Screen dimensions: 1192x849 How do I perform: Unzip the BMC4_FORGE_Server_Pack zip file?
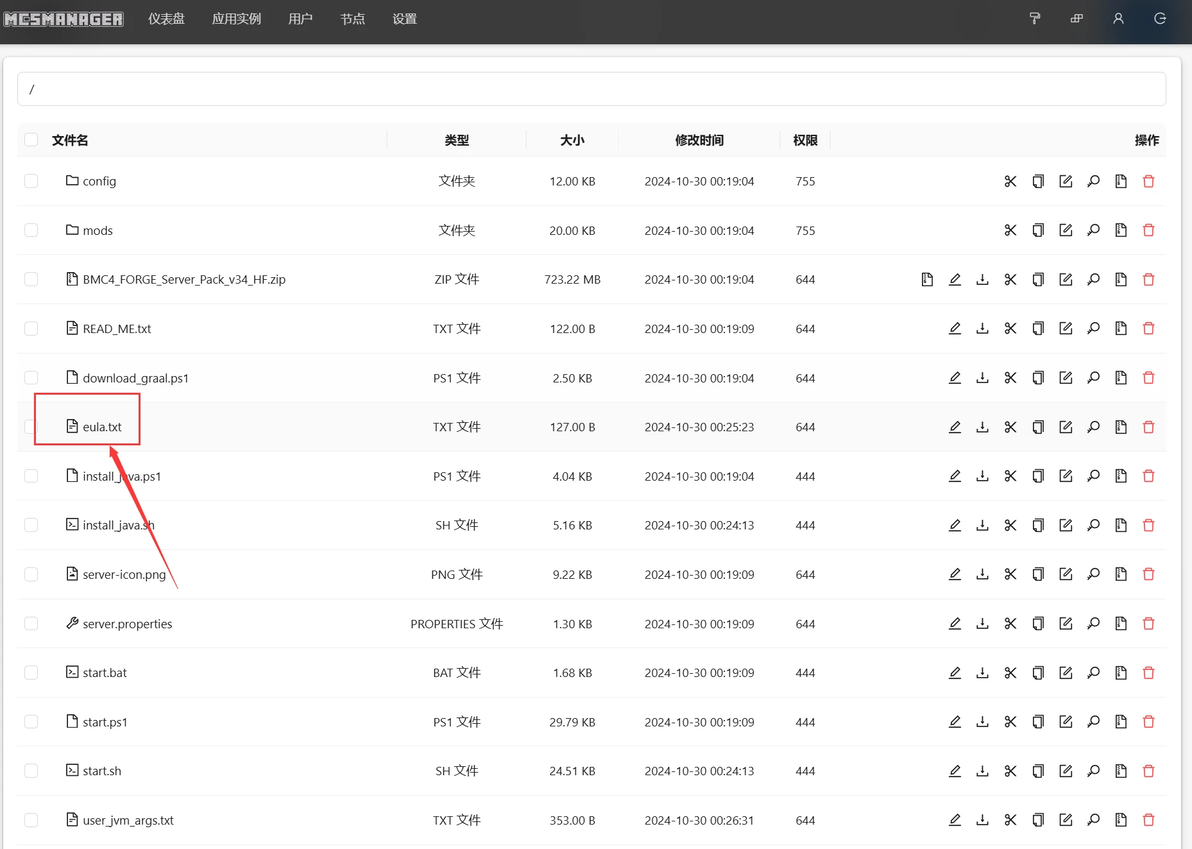[927, 280]
